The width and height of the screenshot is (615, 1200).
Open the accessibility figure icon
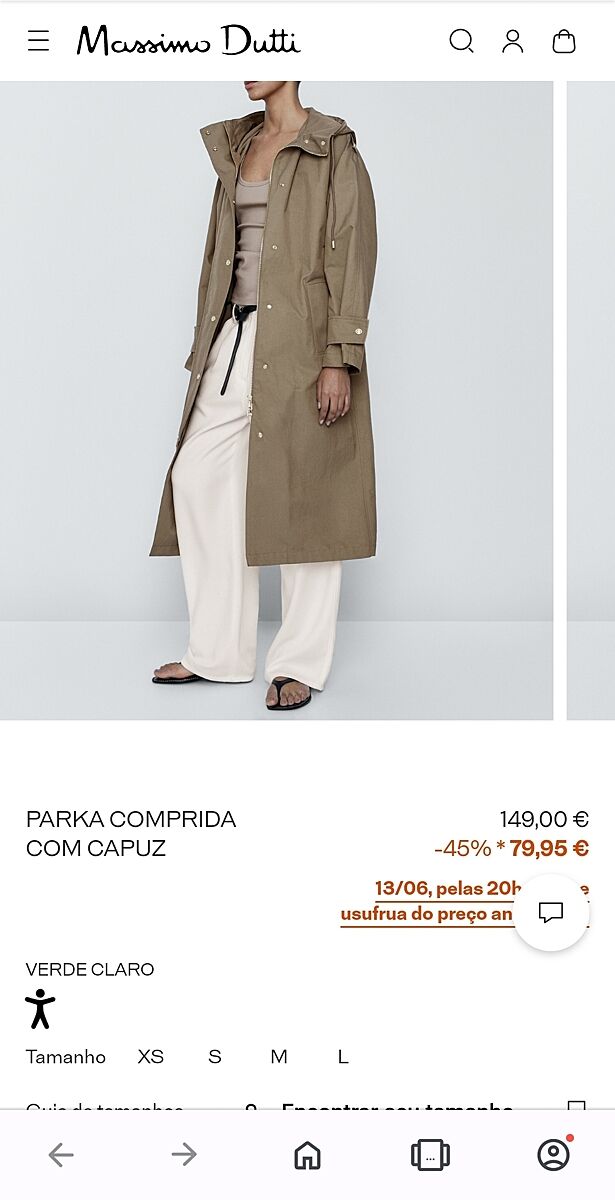[x=40, y=1008]
